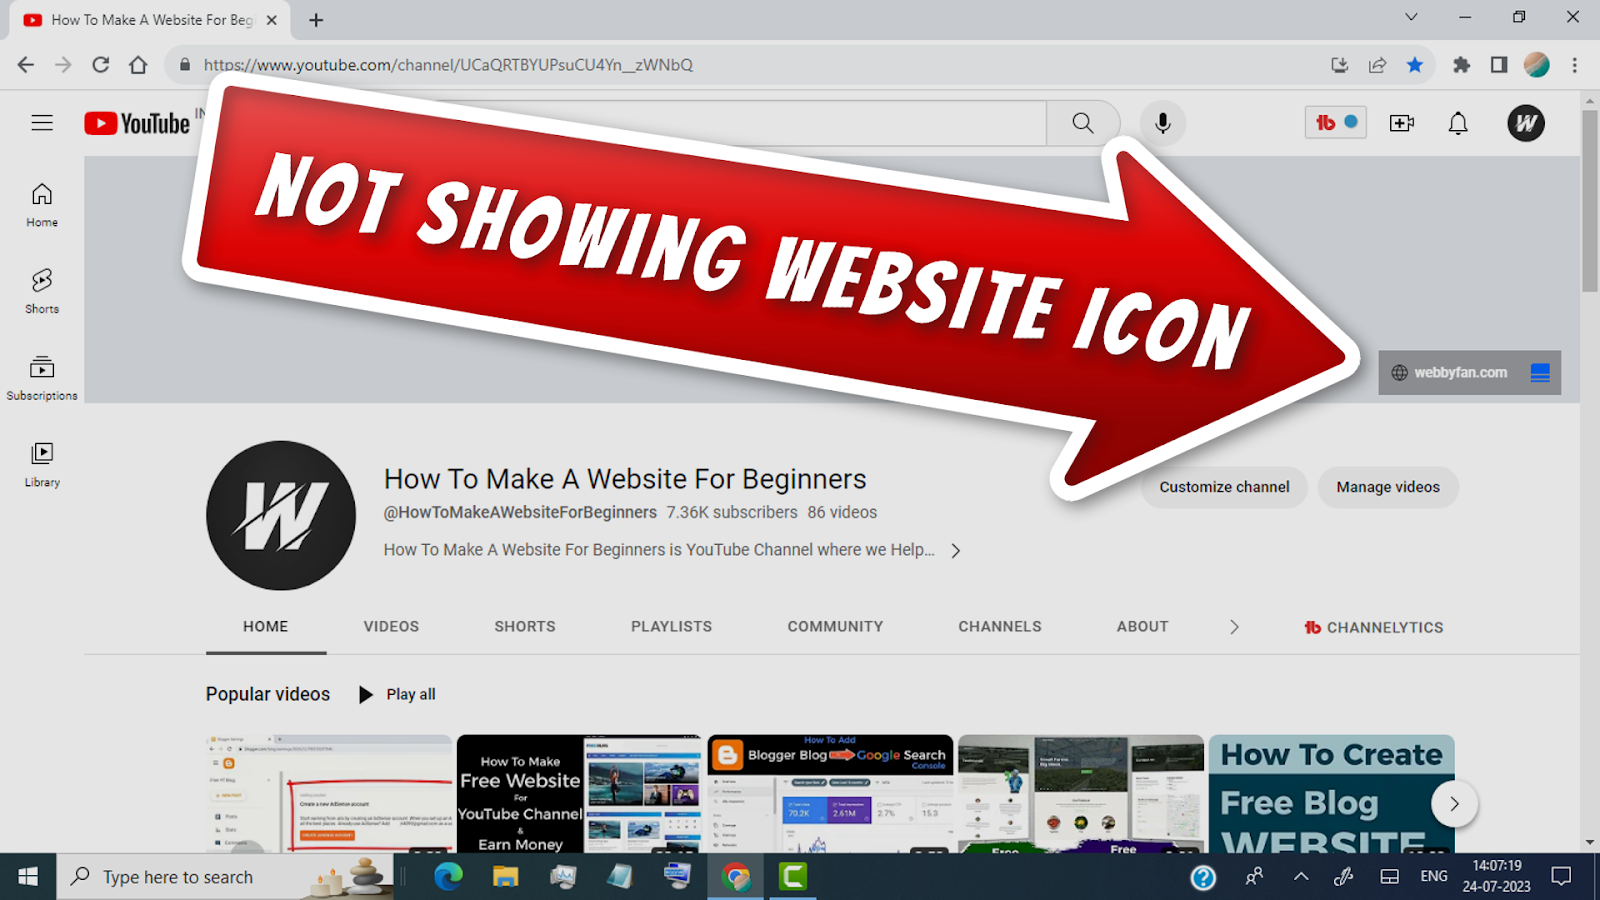Open the PLAYLISTS tab
Viewport: 1600px width, 900px height.
click(671, 627)
